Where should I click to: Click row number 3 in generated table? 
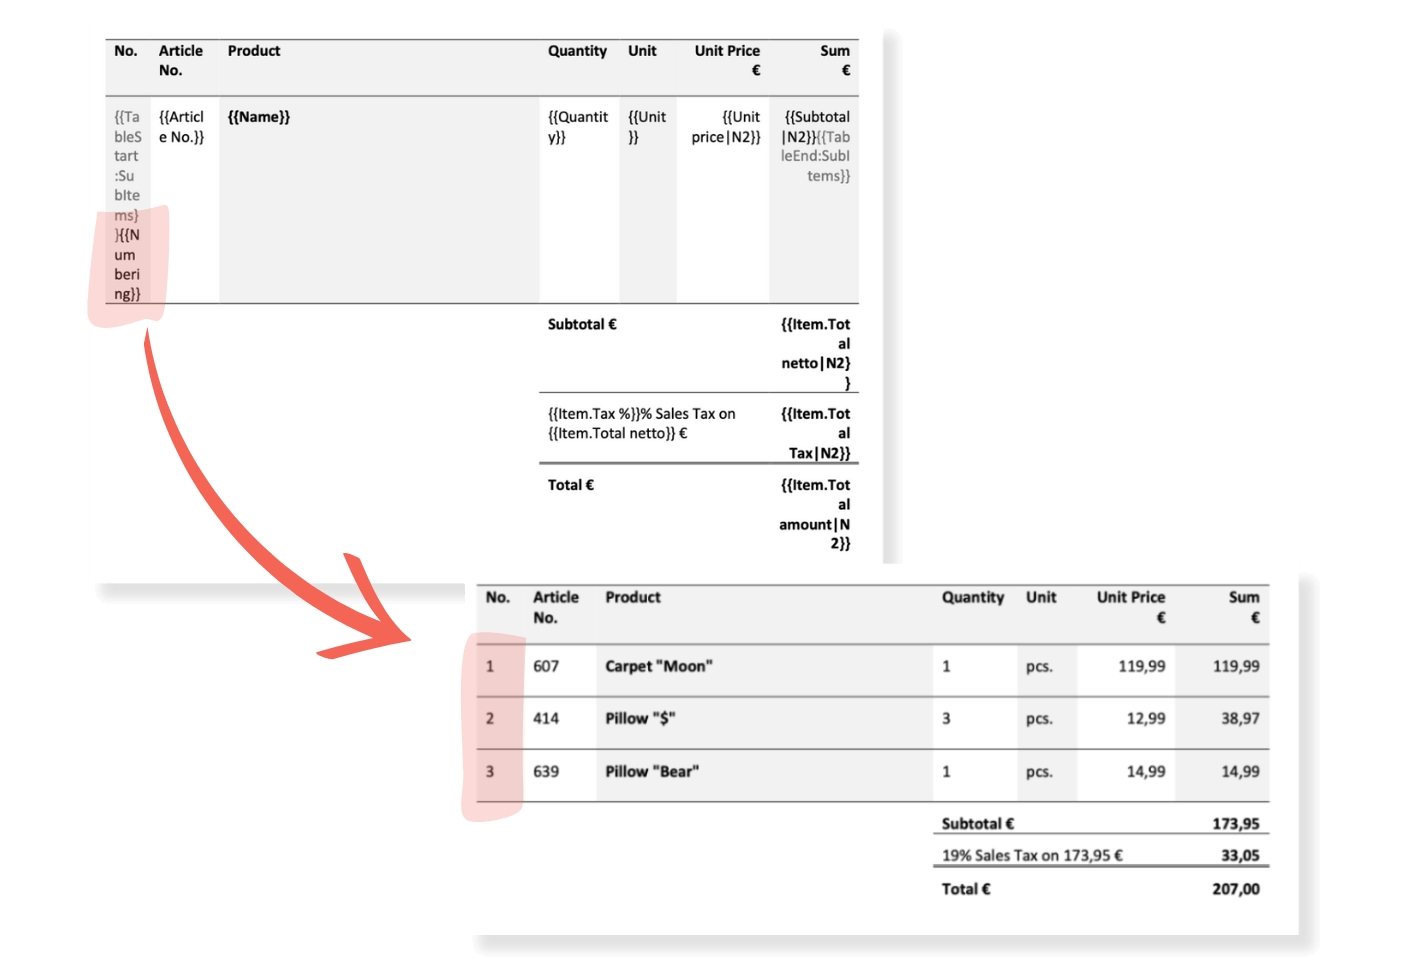[490, 771]
